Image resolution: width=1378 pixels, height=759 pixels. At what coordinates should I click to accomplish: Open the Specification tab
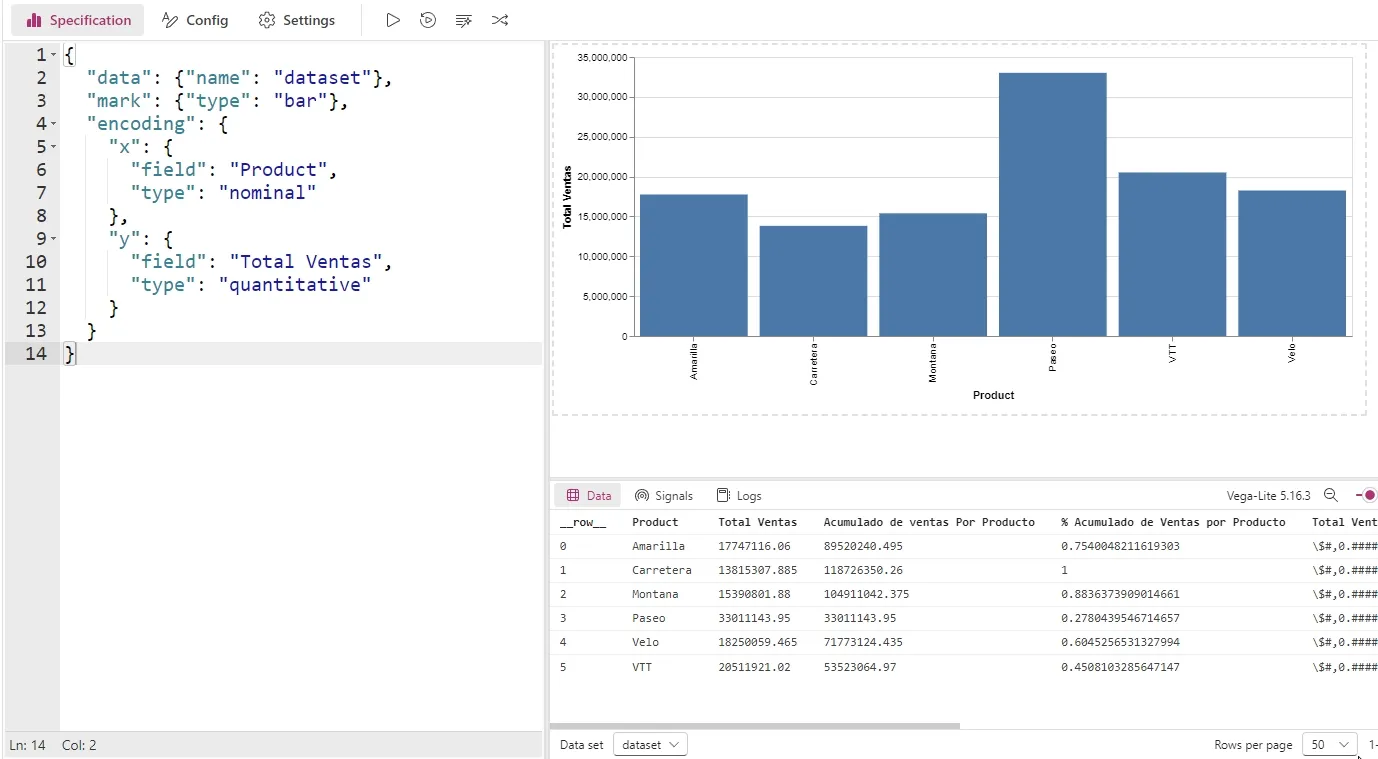point(78,20)
